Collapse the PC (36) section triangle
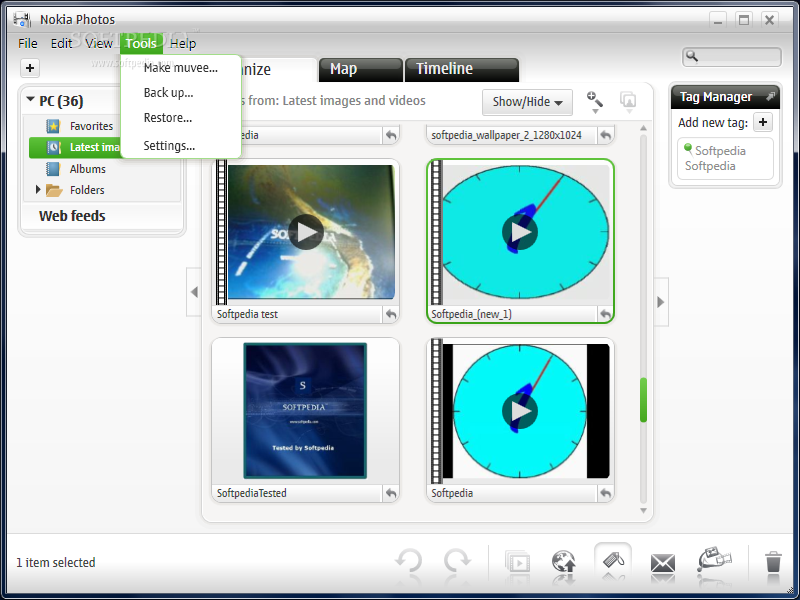Viewport: 800px width, 600px height. point(30,99)
